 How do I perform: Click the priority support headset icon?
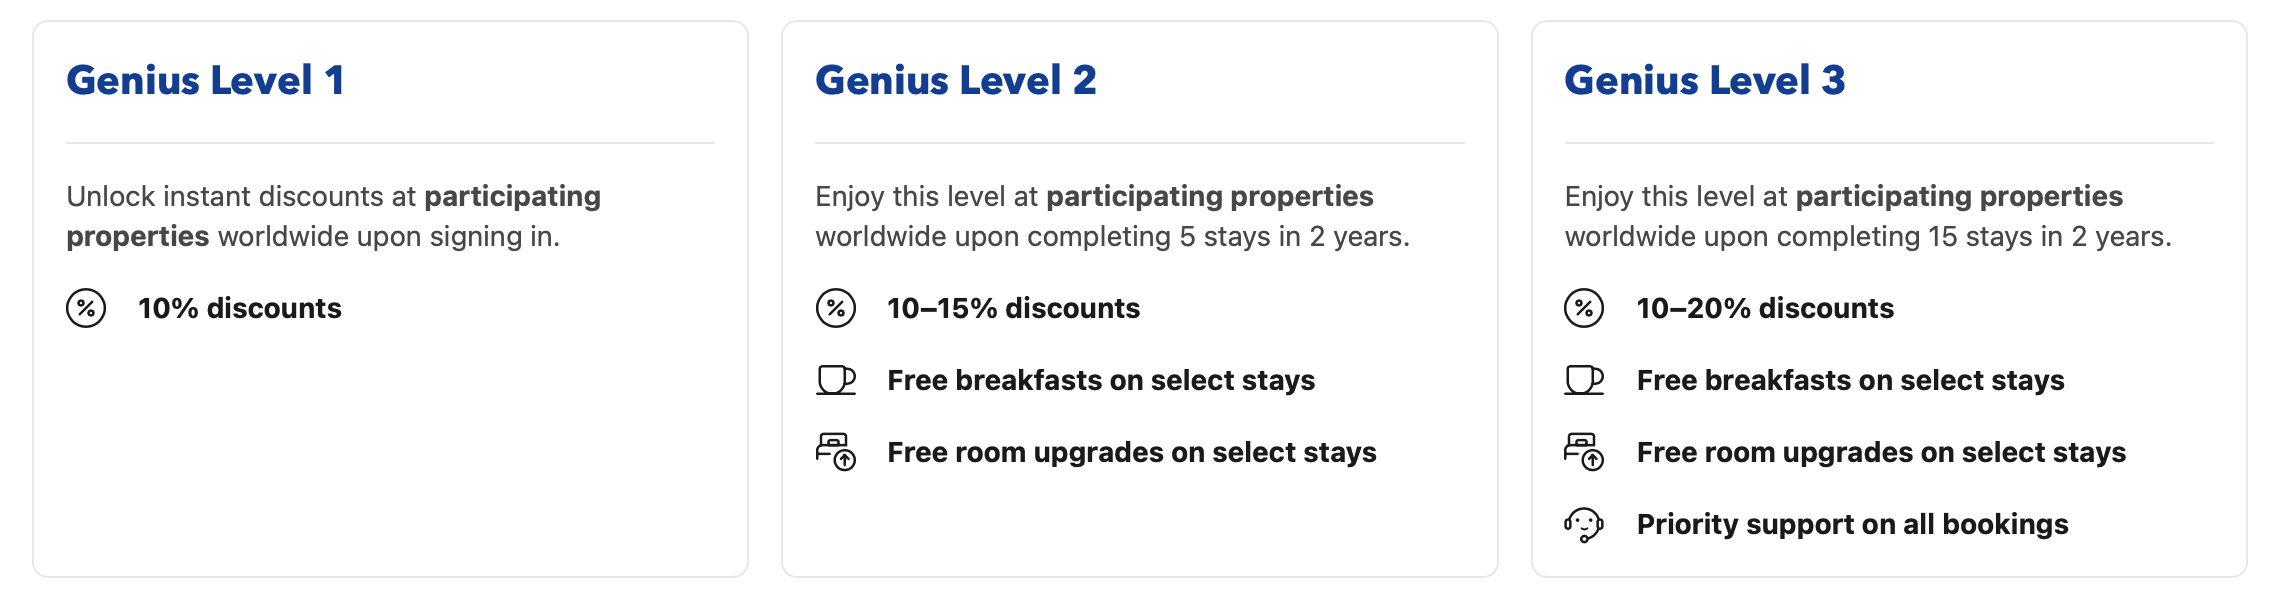(1584, 524)
